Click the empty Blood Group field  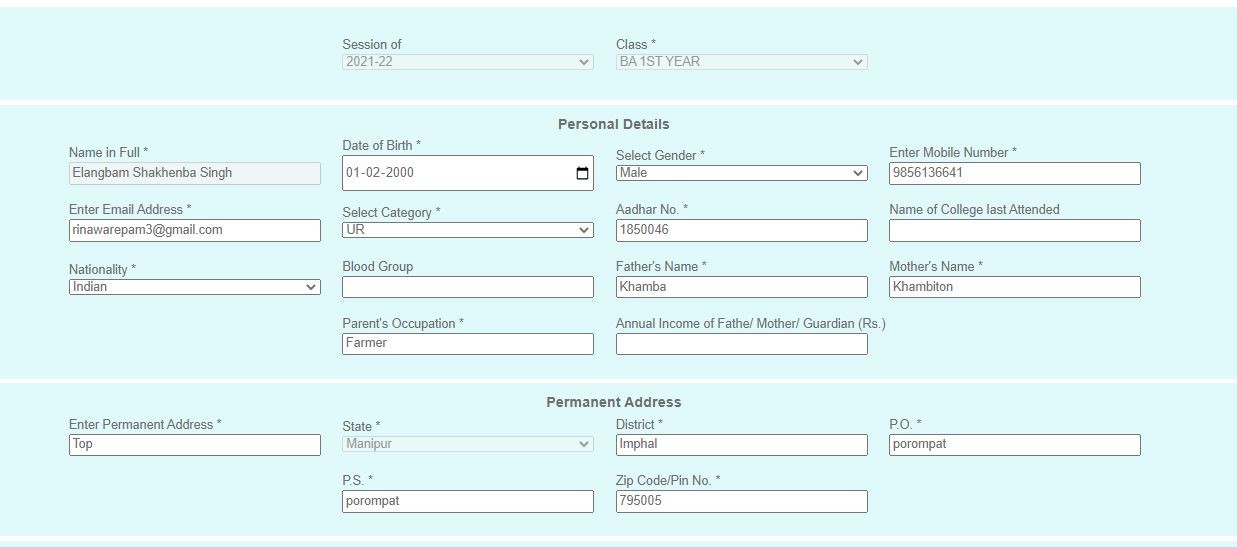pos(468,287)
